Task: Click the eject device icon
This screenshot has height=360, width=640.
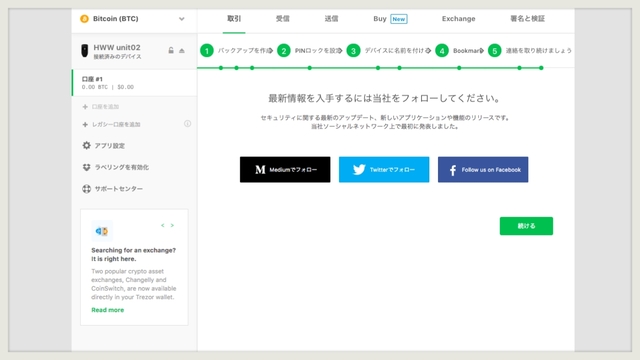Action: click(x=182, y=51)
